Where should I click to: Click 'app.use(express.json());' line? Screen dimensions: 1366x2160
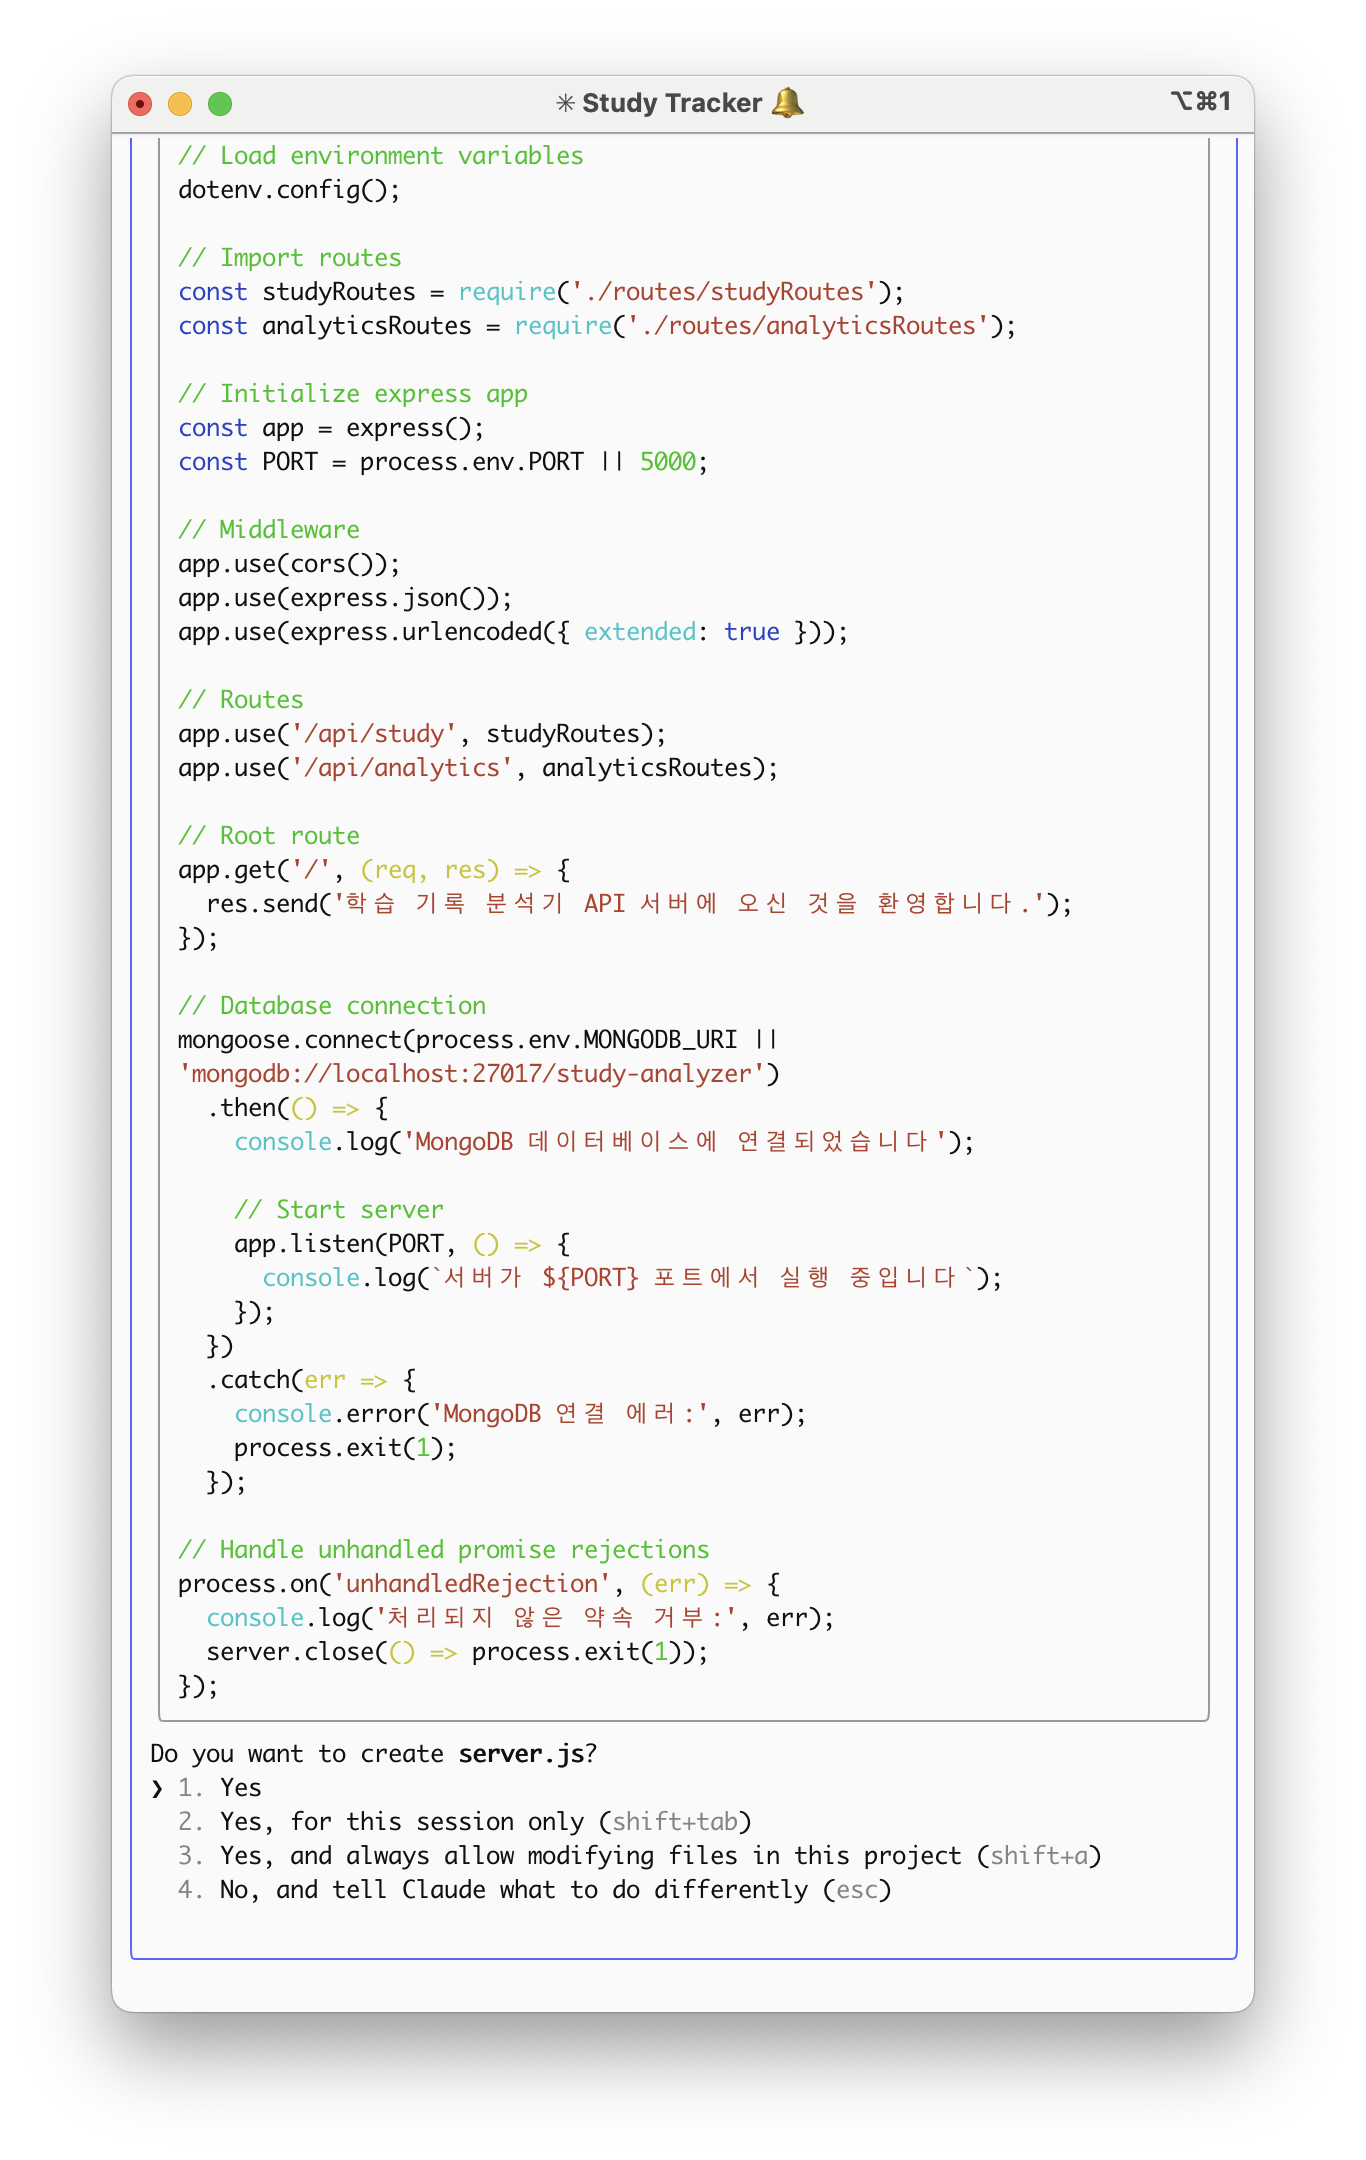(345, 597)
